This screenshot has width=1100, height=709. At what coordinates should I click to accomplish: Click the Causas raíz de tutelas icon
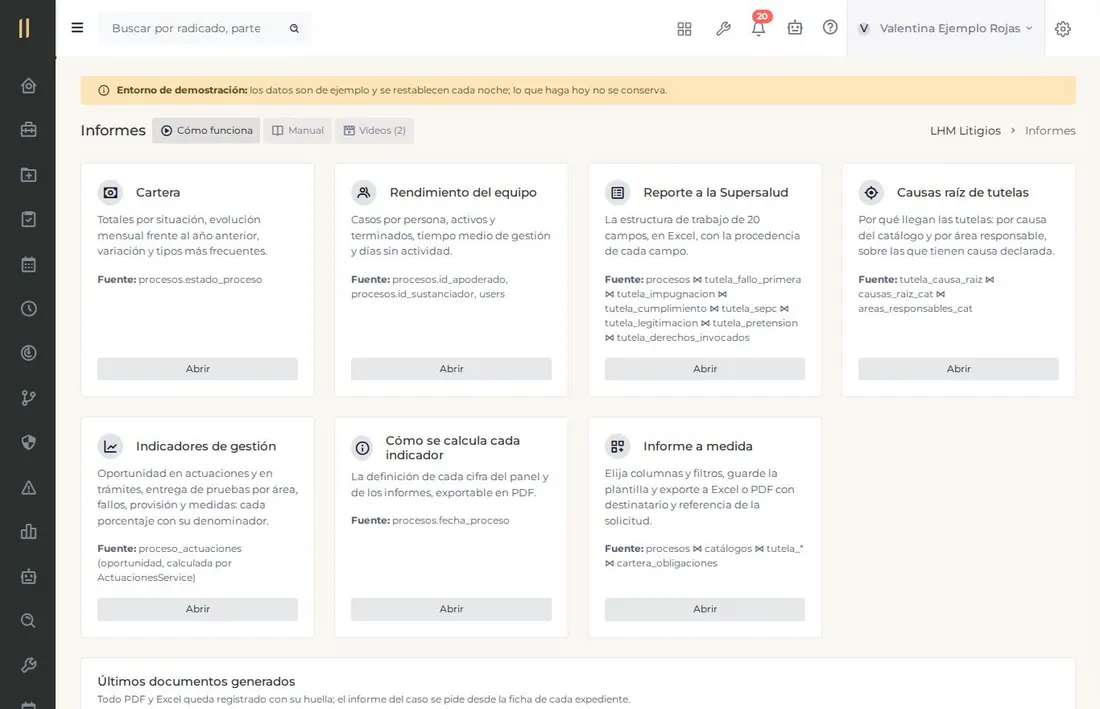(x=871, y=192)
